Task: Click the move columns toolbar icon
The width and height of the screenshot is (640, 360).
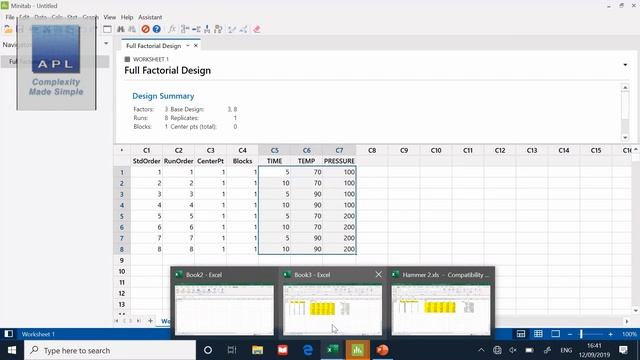Action: 218,29
